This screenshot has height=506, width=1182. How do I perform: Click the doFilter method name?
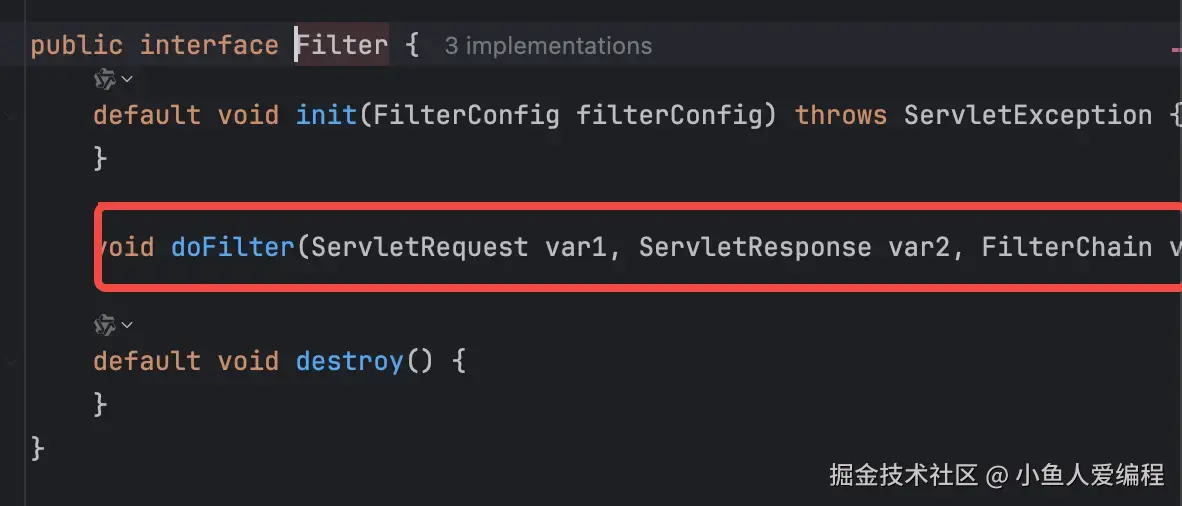click(x=233, y=246)
